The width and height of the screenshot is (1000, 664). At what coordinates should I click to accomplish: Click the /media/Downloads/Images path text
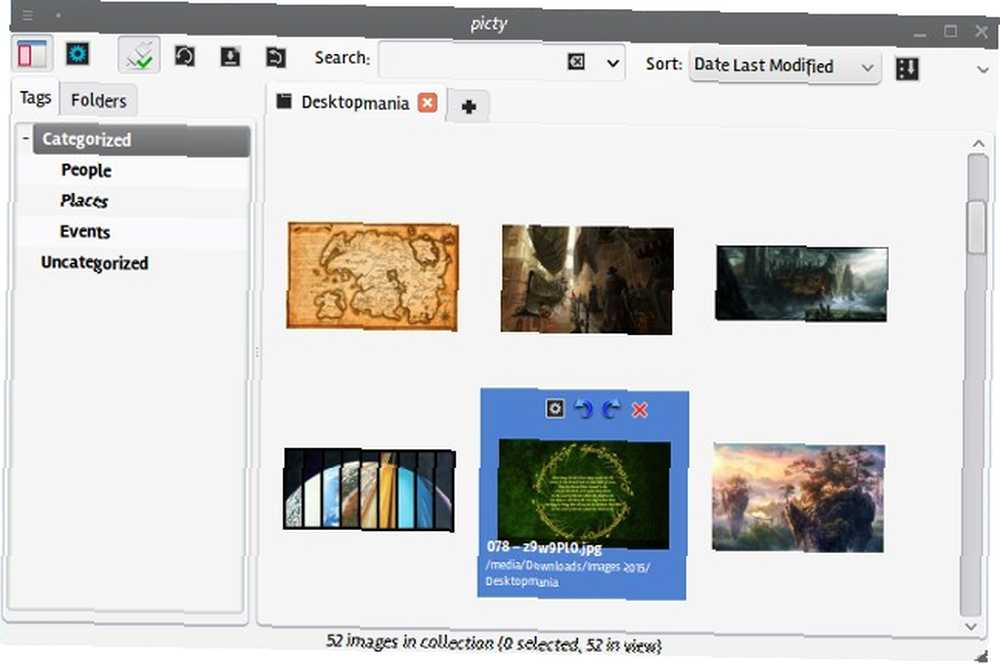[x=567, y=566]
